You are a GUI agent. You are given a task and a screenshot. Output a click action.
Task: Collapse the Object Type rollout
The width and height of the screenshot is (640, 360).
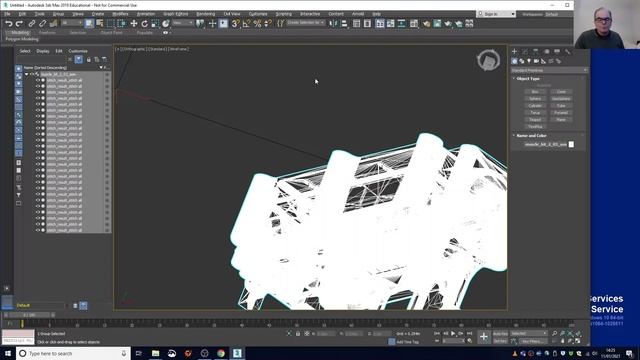[x=527, y=78]
